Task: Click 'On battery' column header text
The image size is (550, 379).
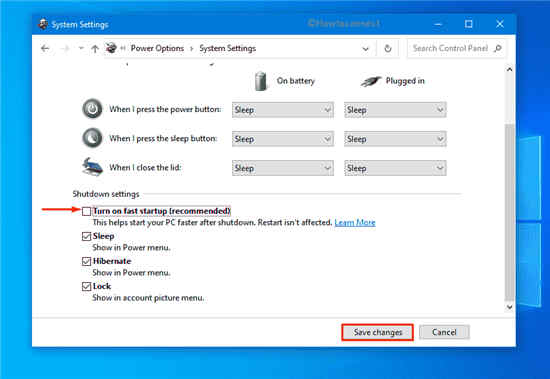Action: [x=296, y=81]
